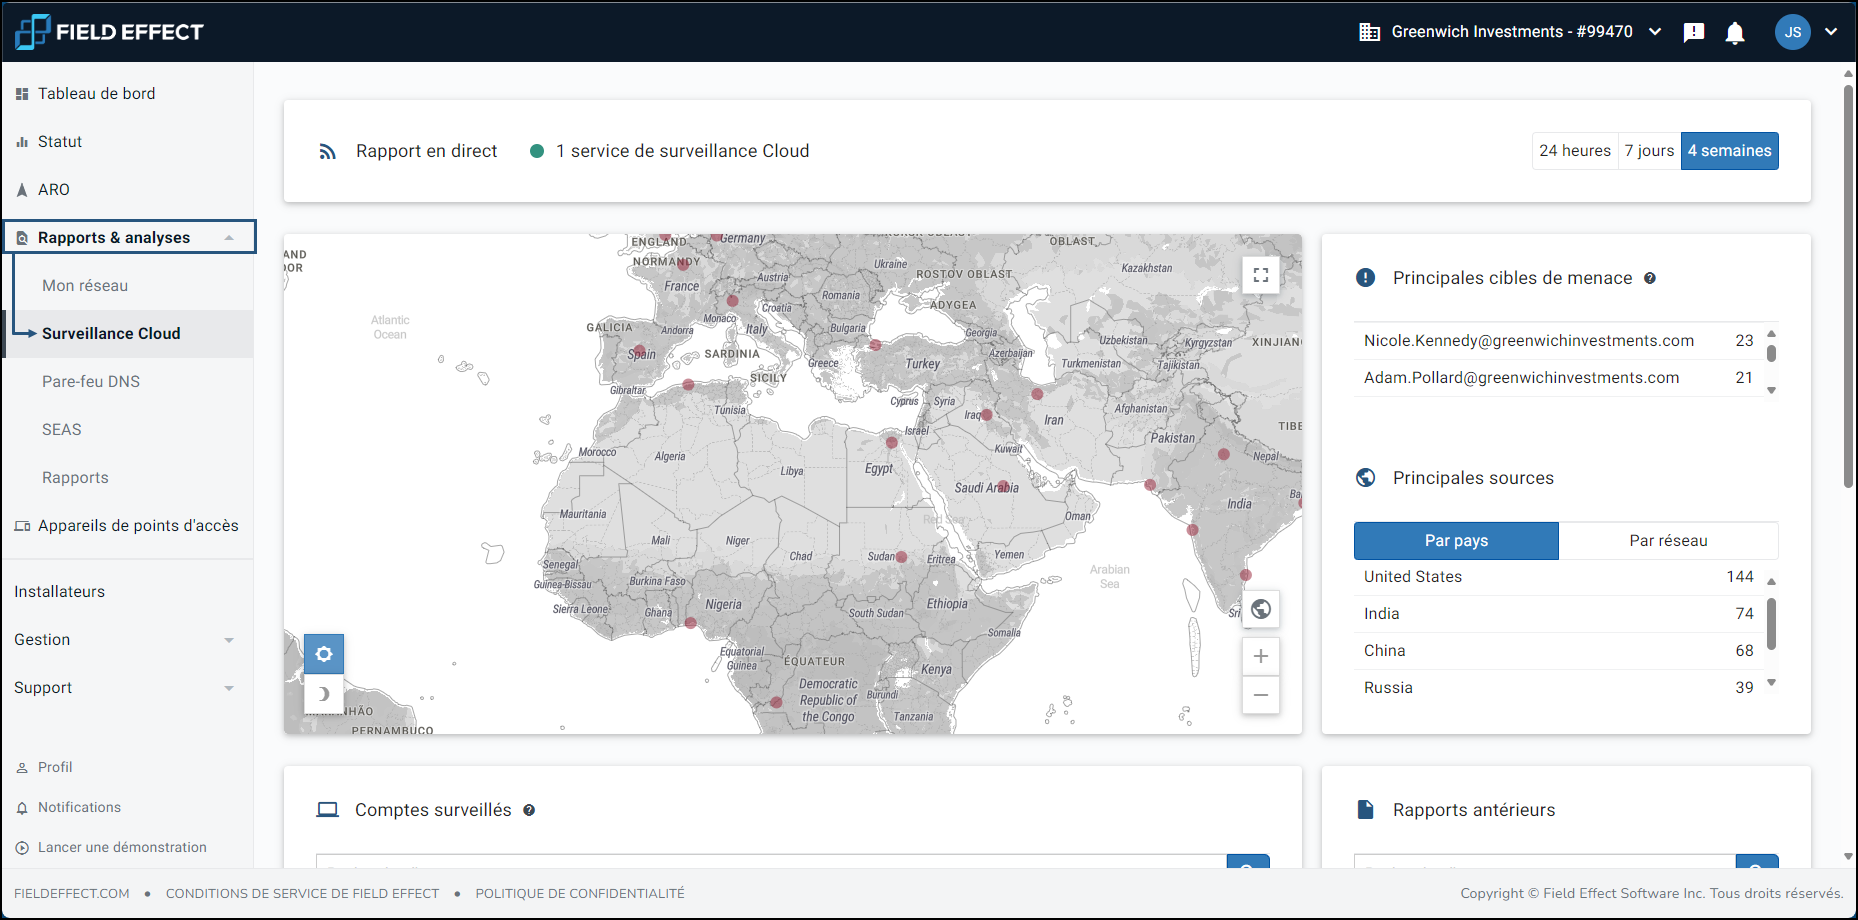Click the organization building icon
The image size is (1858, 920).
coord(1370,32)
